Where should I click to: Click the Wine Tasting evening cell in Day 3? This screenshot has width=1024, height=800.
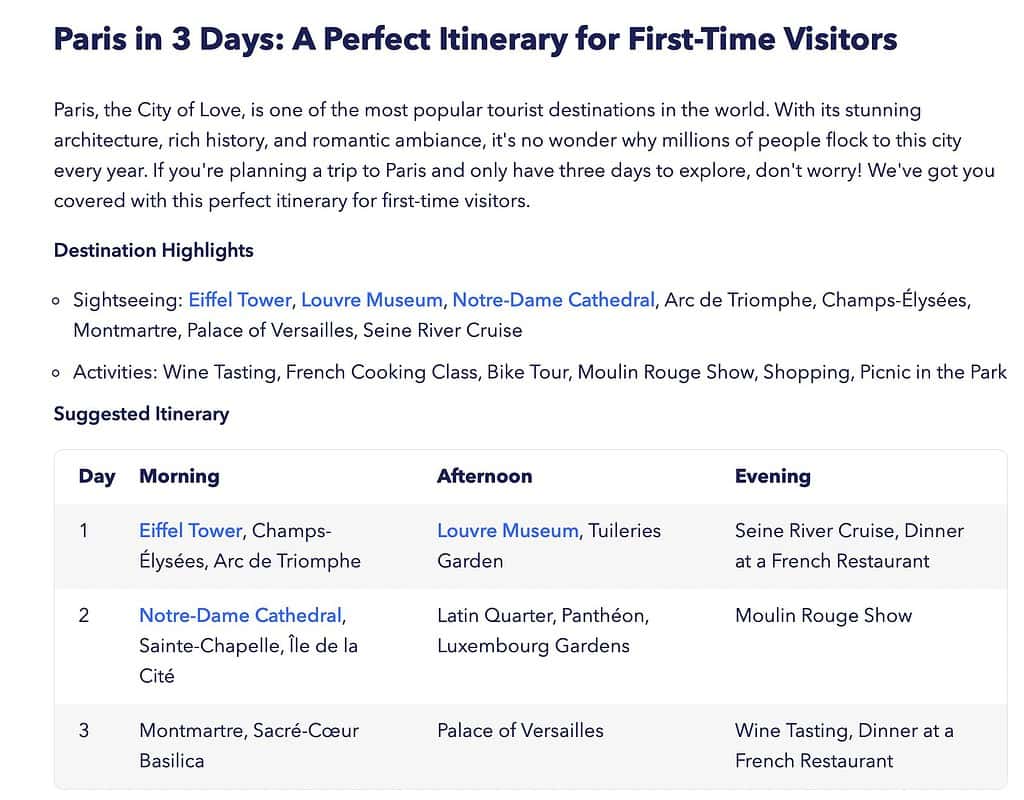(843, 745)
